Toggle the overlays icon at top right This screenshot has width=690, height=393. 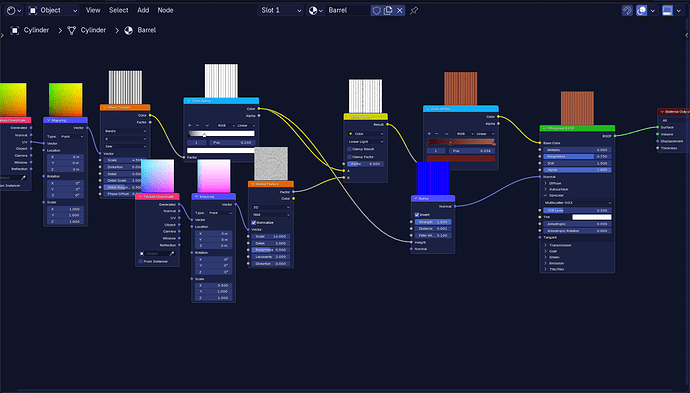(642, 10)
